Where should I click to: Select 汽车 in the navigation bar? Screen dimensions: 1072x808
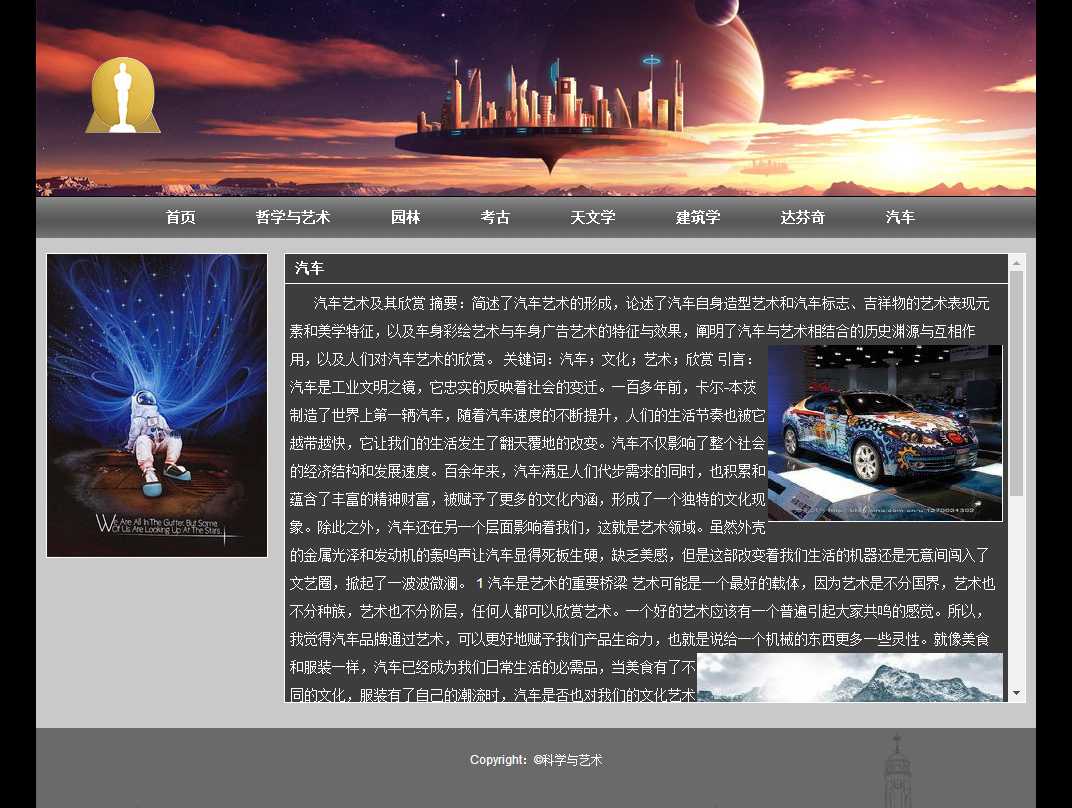(899, 217)
